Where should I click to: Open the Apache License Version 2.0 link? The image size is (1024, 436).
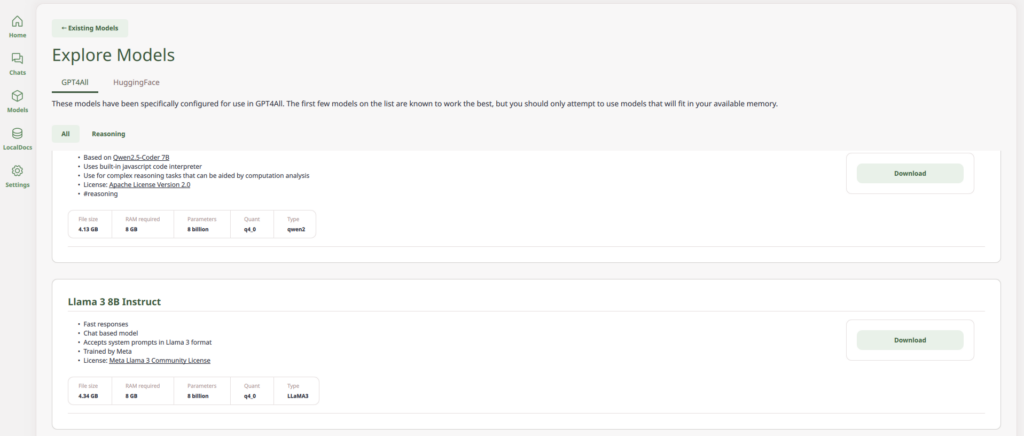coord(150,185)
